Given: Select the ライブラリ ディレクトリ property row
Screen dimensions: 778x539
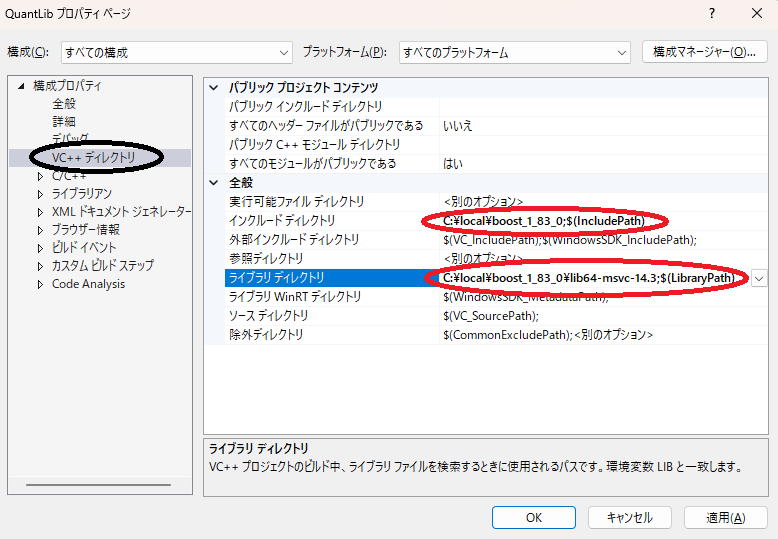Looking at the screenshot, I should coord(496,277).
